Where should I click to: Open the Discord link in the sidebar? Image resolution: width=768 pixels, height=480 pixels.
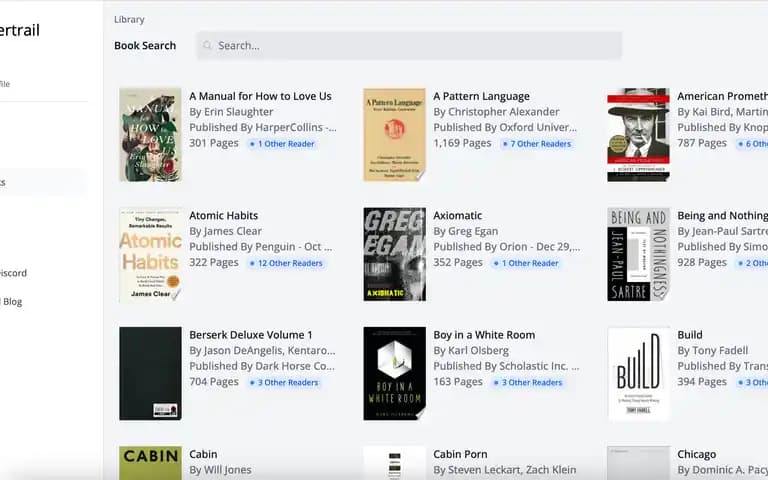point(13,273)
